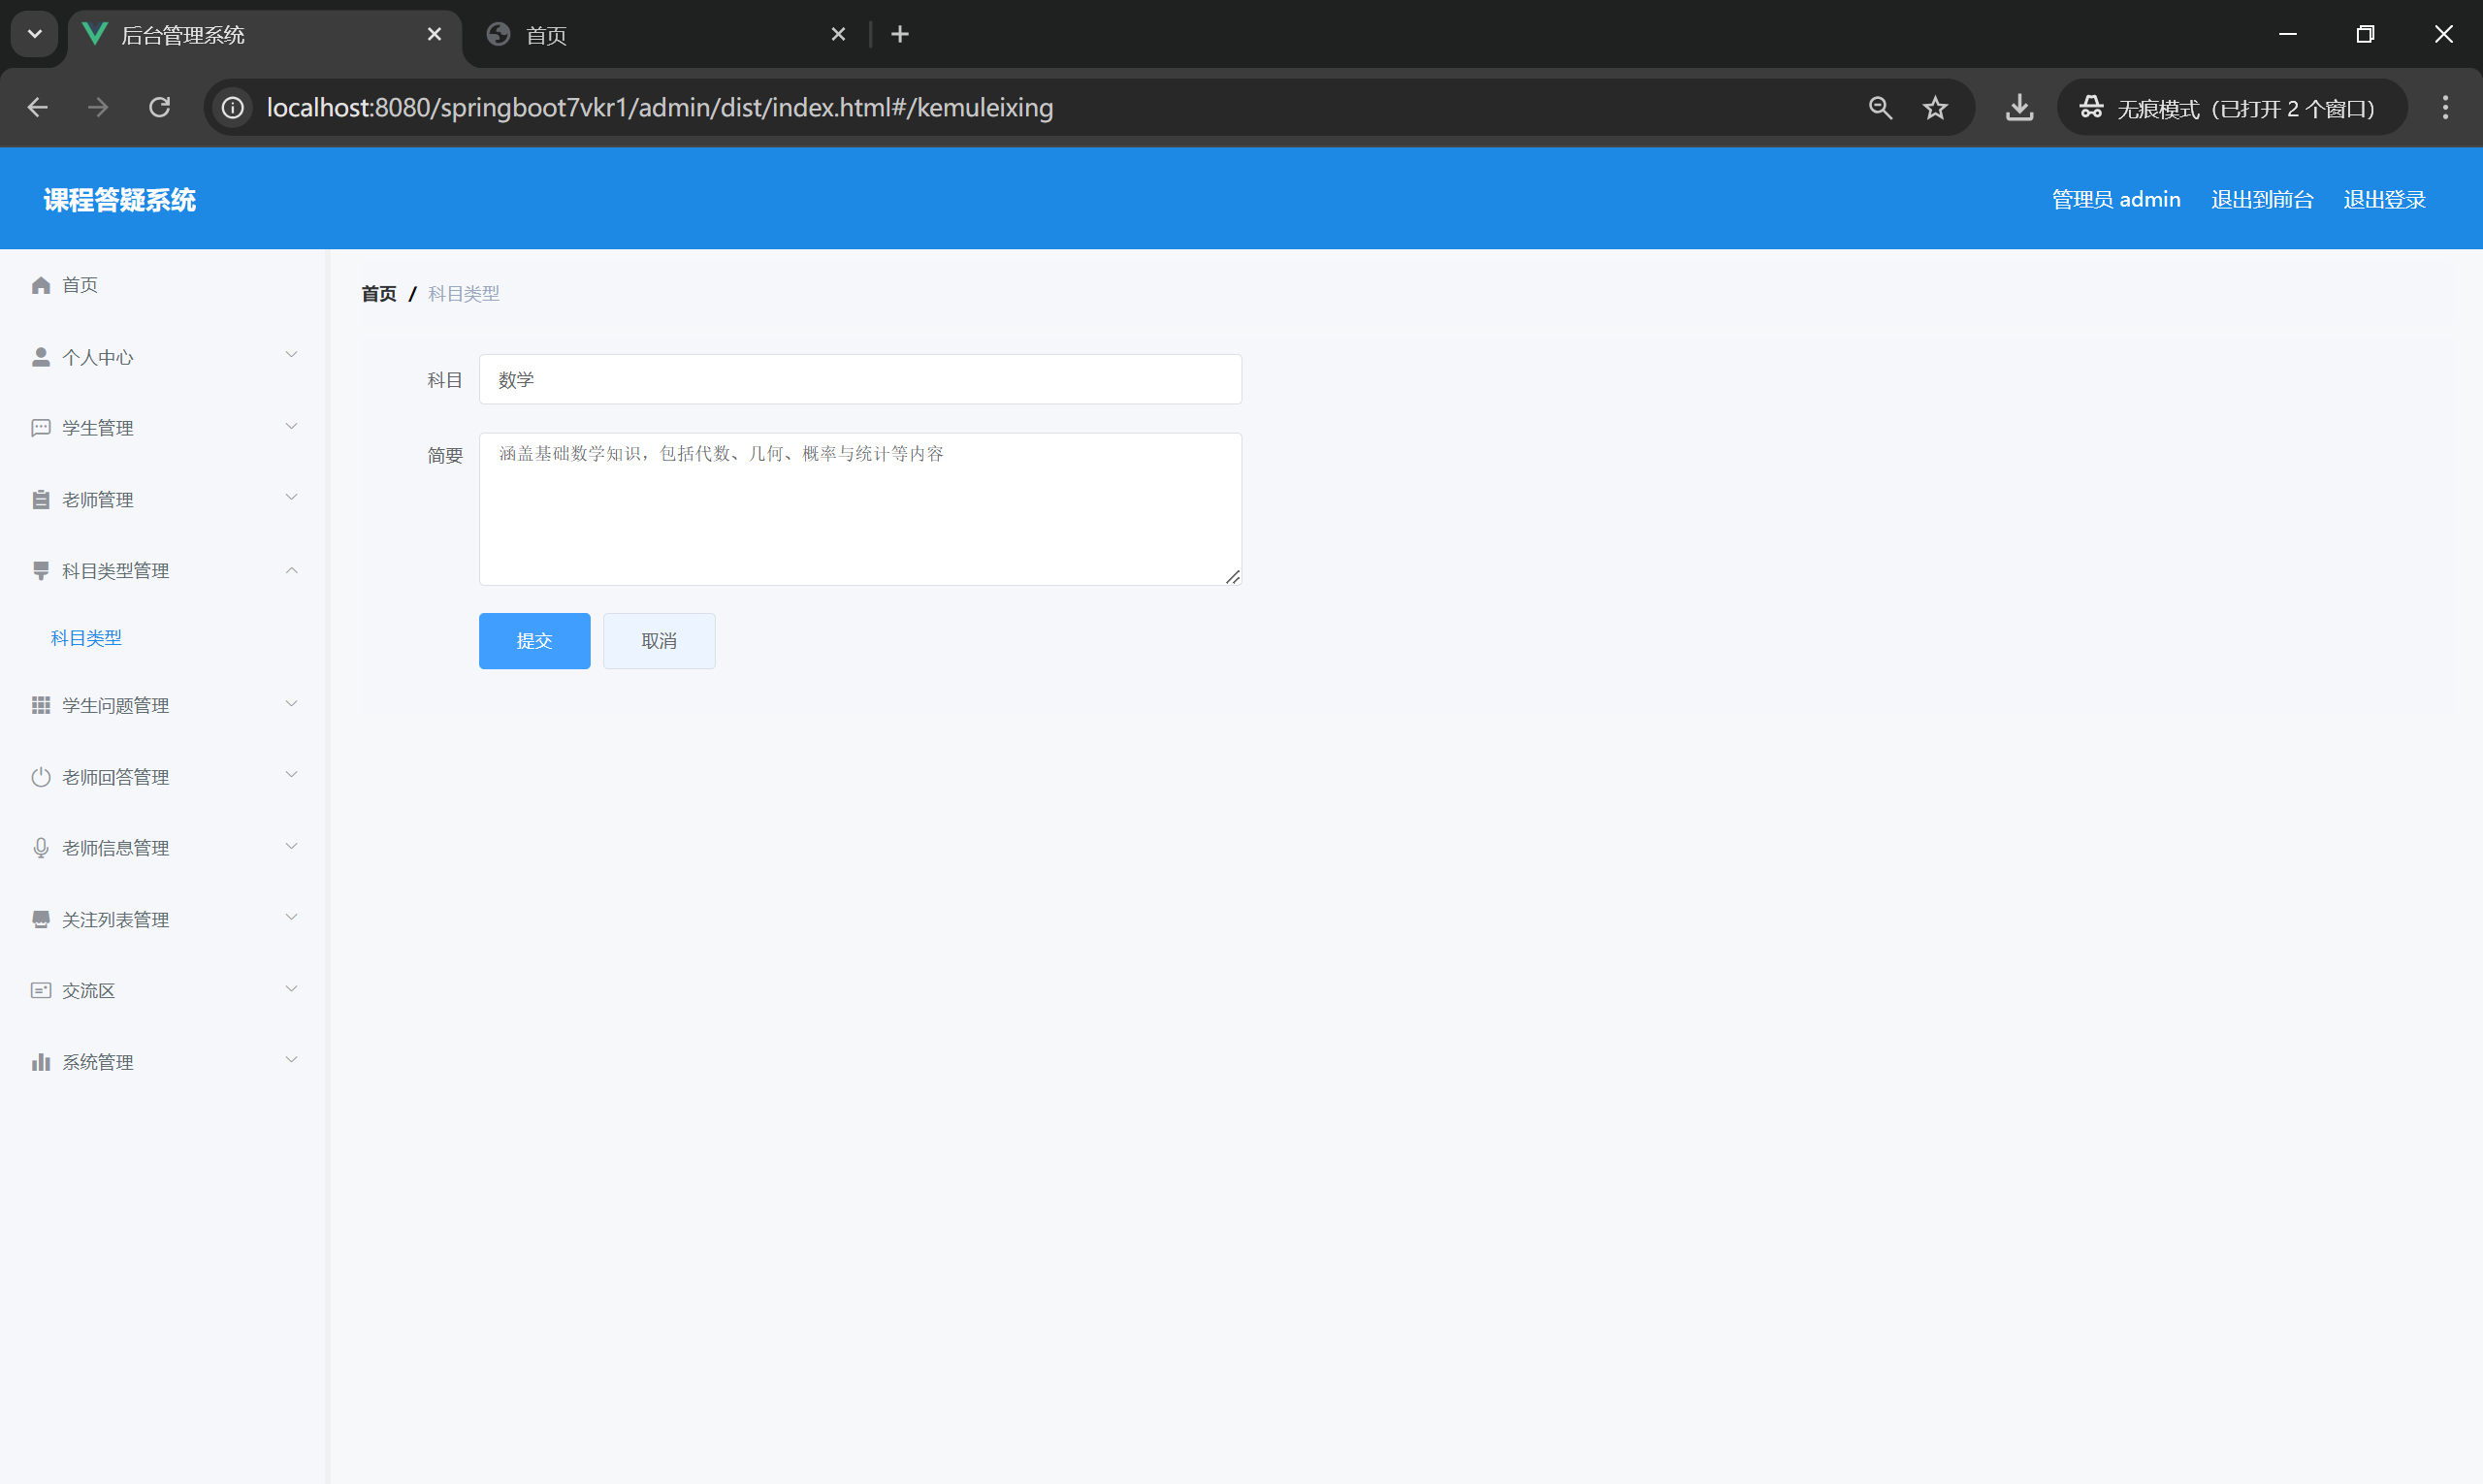Click the power icon beside 老师回答管理
The height and width of the screenshot is (1484, 2483).
click(41, 777)
